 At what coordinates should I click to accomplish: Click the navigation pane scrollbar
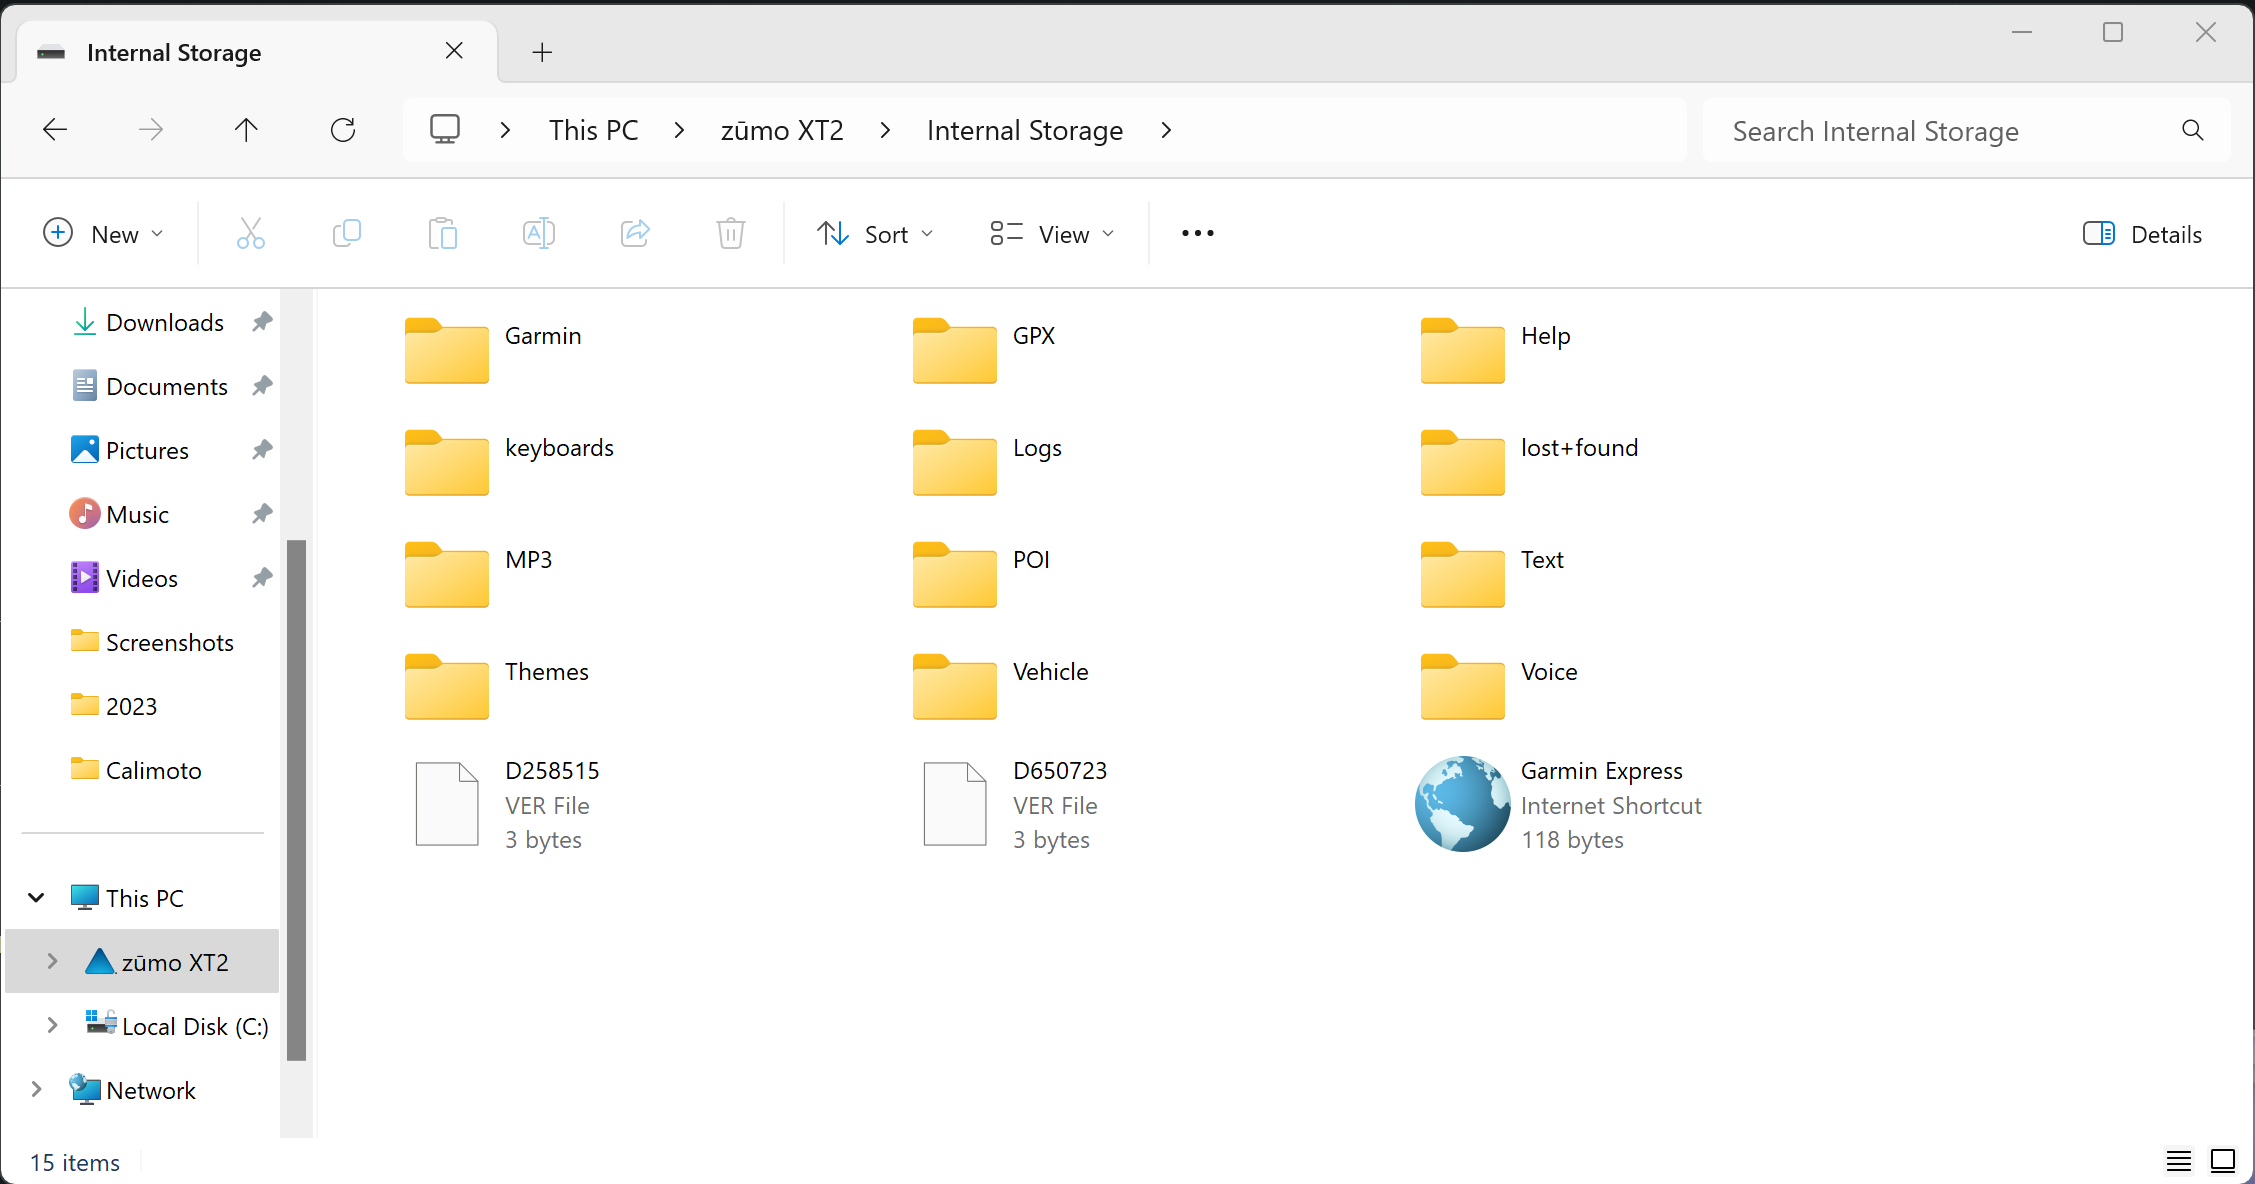point(296,800)
